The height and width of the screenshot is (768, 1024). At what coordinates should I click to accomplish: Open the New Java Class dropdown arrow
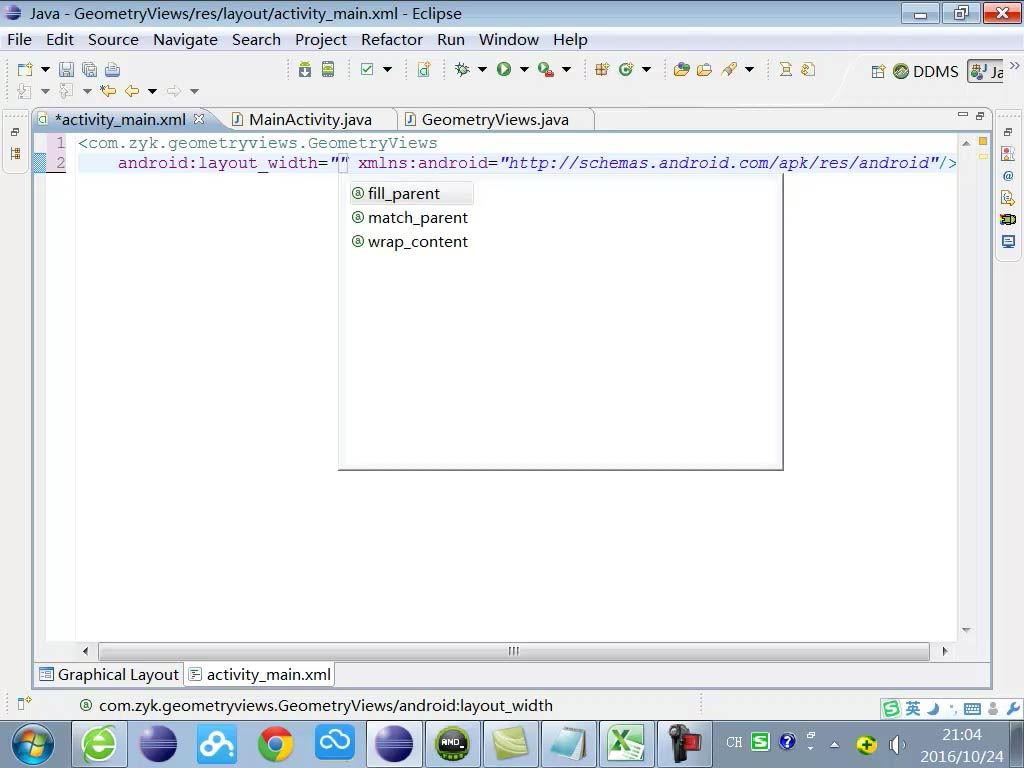click(647, 69)
